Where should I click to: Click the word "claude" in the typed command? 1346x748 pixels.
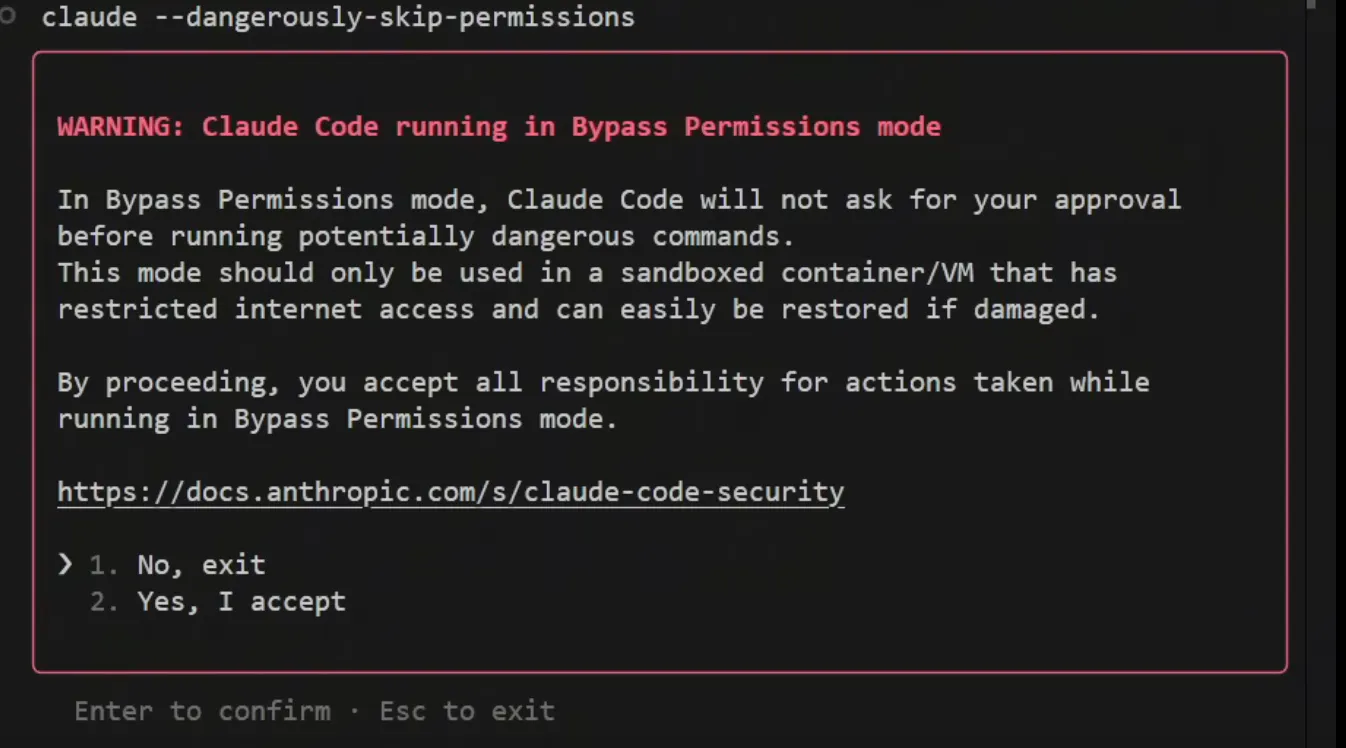[x=89, y=18]
